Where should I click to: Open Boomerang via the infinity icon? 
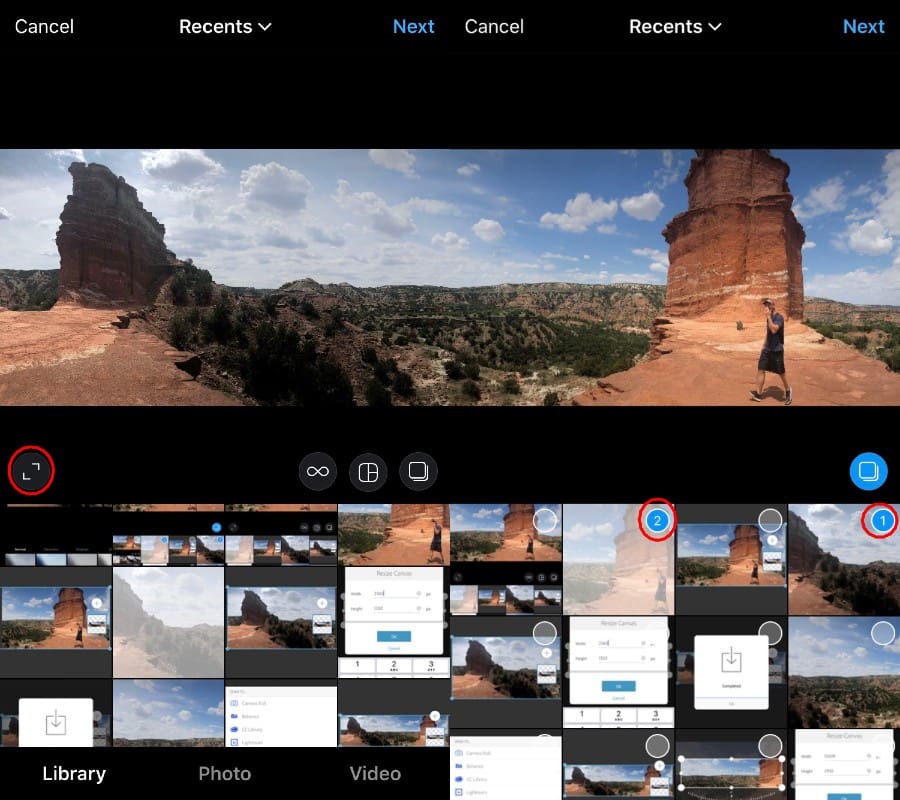pos(318,471)
